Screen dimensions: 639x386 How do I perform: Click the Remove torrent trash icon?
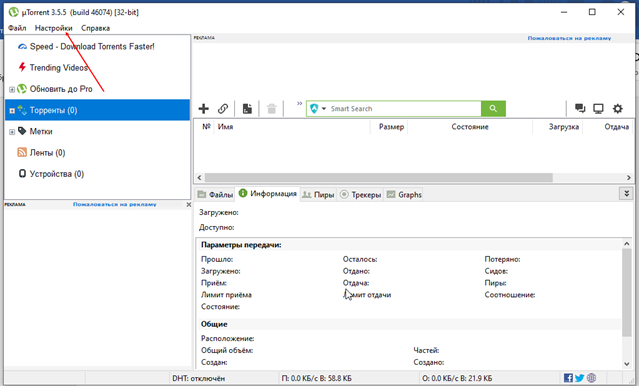[271, 108]
